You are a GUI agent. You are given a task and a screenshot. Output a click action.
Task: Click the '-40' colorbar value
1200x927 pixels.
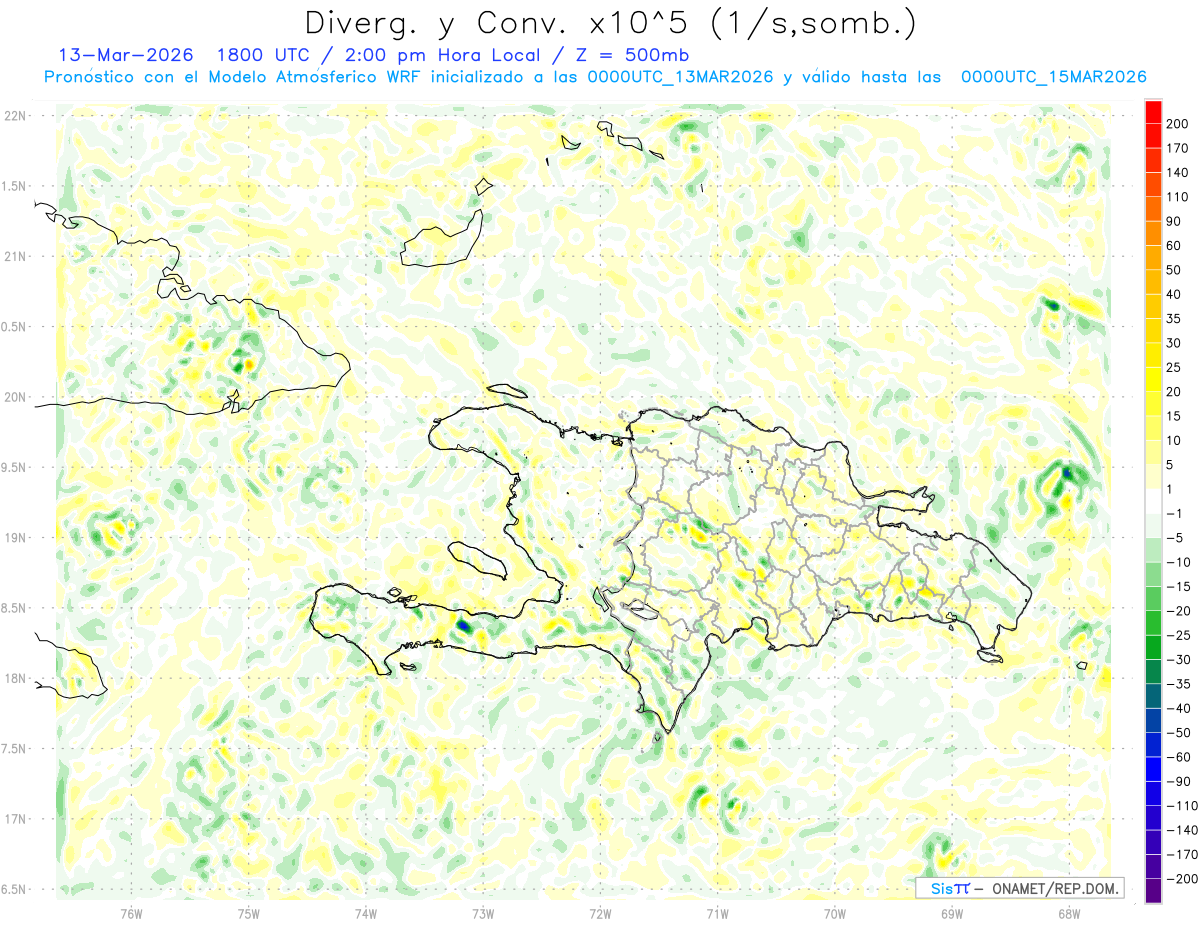coord(1179,708)
